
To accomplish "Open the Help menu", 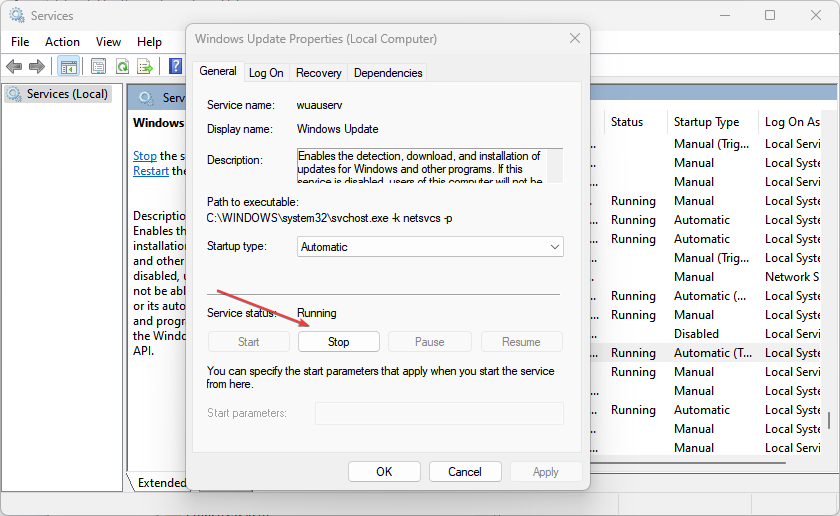I will [149, 42].
